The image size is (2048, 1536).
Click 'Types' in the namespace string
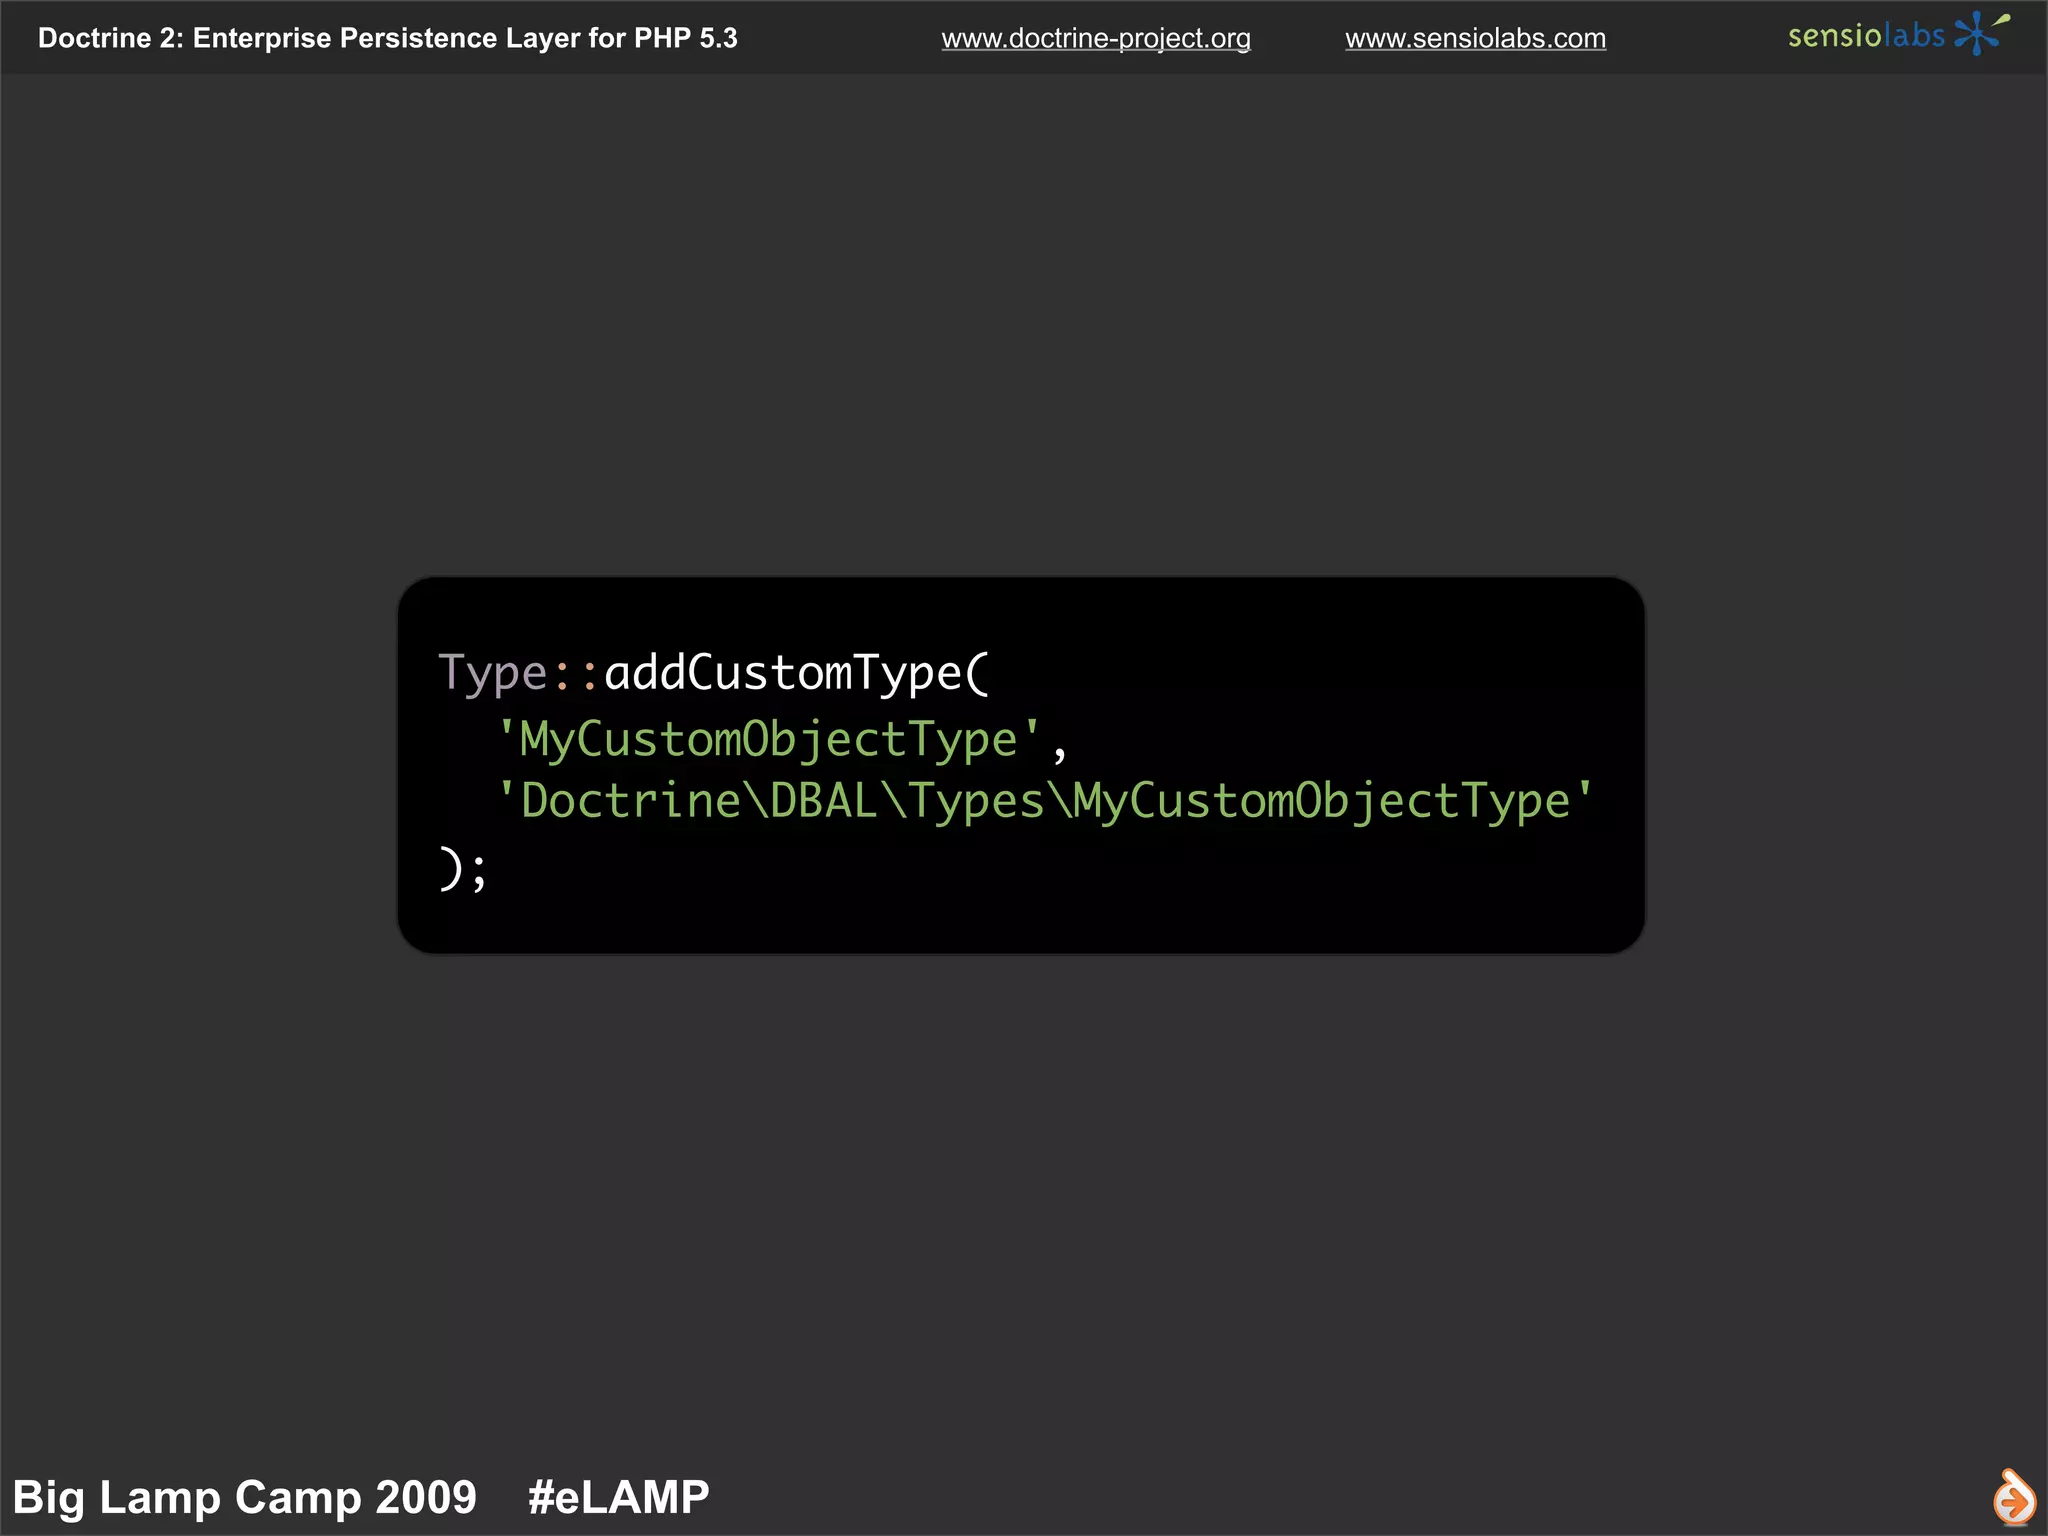(x=975, y=802)
